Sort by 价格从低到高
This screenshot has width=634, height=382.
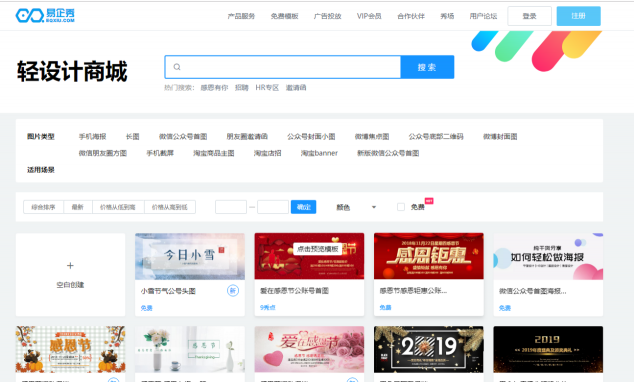118,207
